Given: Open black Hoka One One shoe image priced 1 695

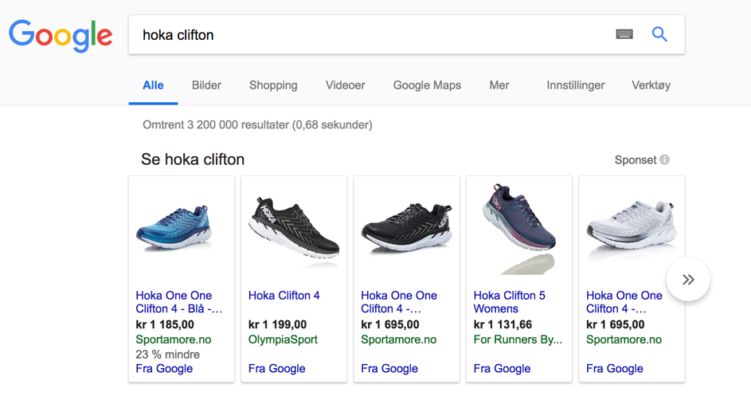Looking at the screenshot, I should (x=407, y=228).
